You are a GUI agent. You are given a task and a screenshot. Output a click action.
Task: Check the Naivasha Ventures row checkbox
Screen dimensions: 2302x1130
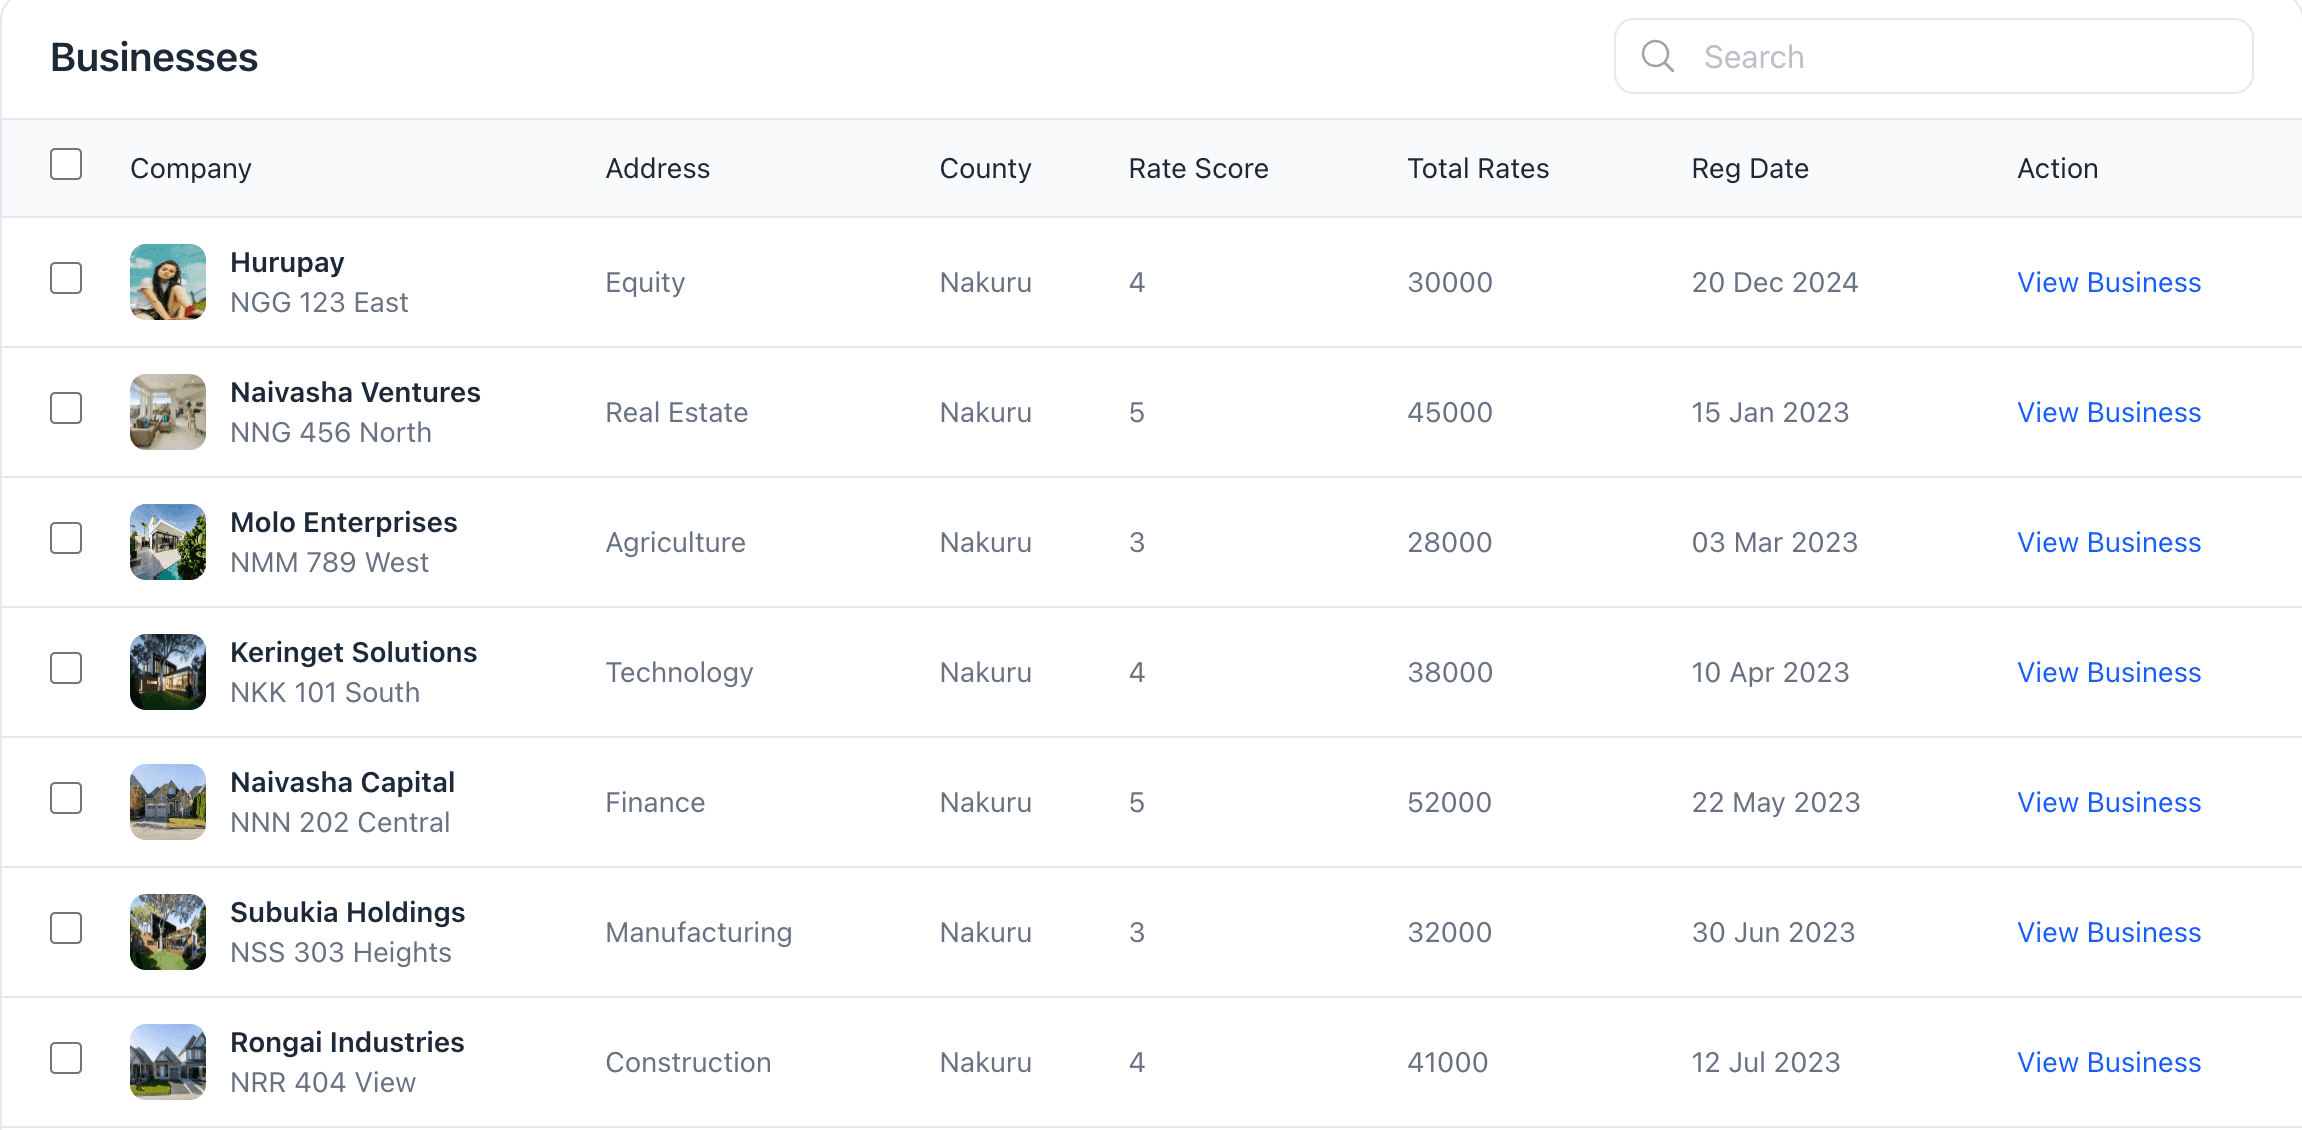tap(66, 408)
